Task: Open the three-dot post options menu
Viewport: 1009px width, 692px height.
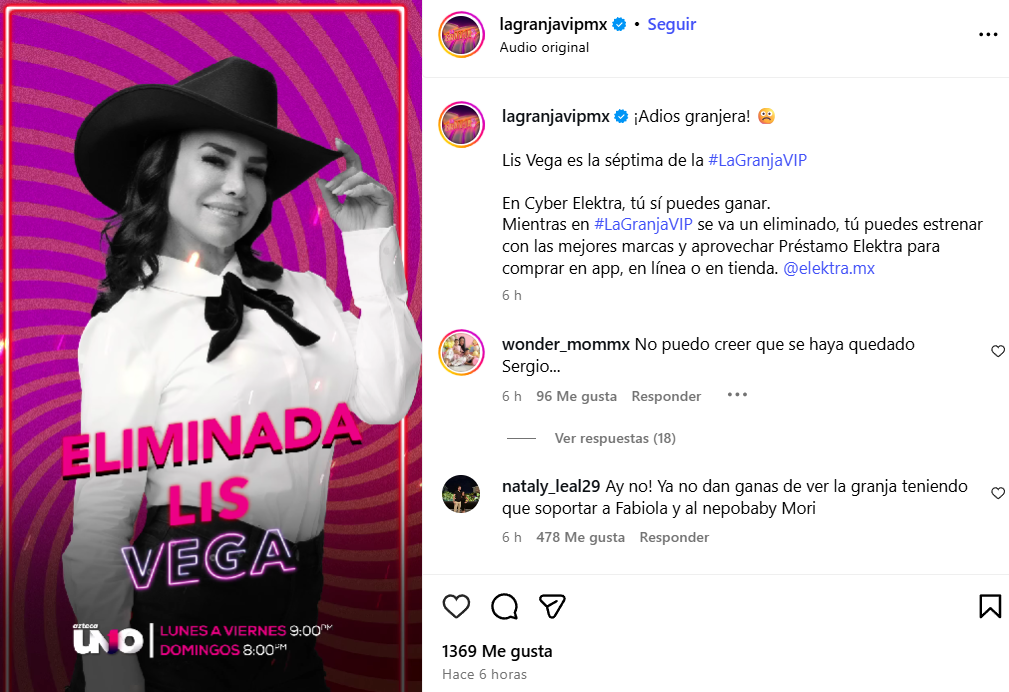Action: click(988, 35)
